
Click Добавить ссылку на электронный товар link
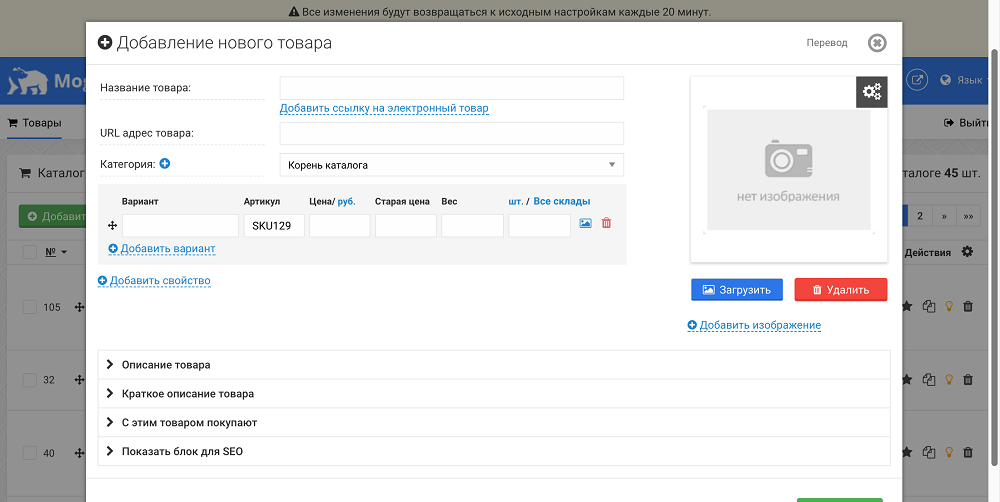pos(384,108)
